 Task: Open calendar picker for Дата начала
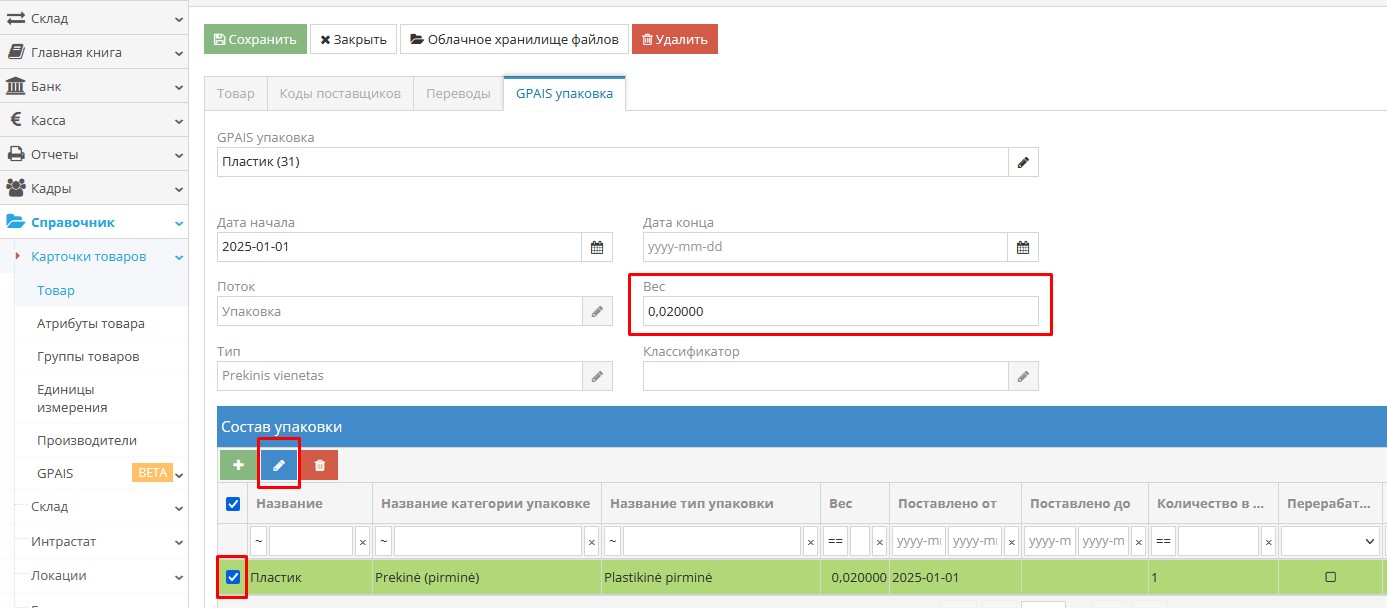click(597, 247)
